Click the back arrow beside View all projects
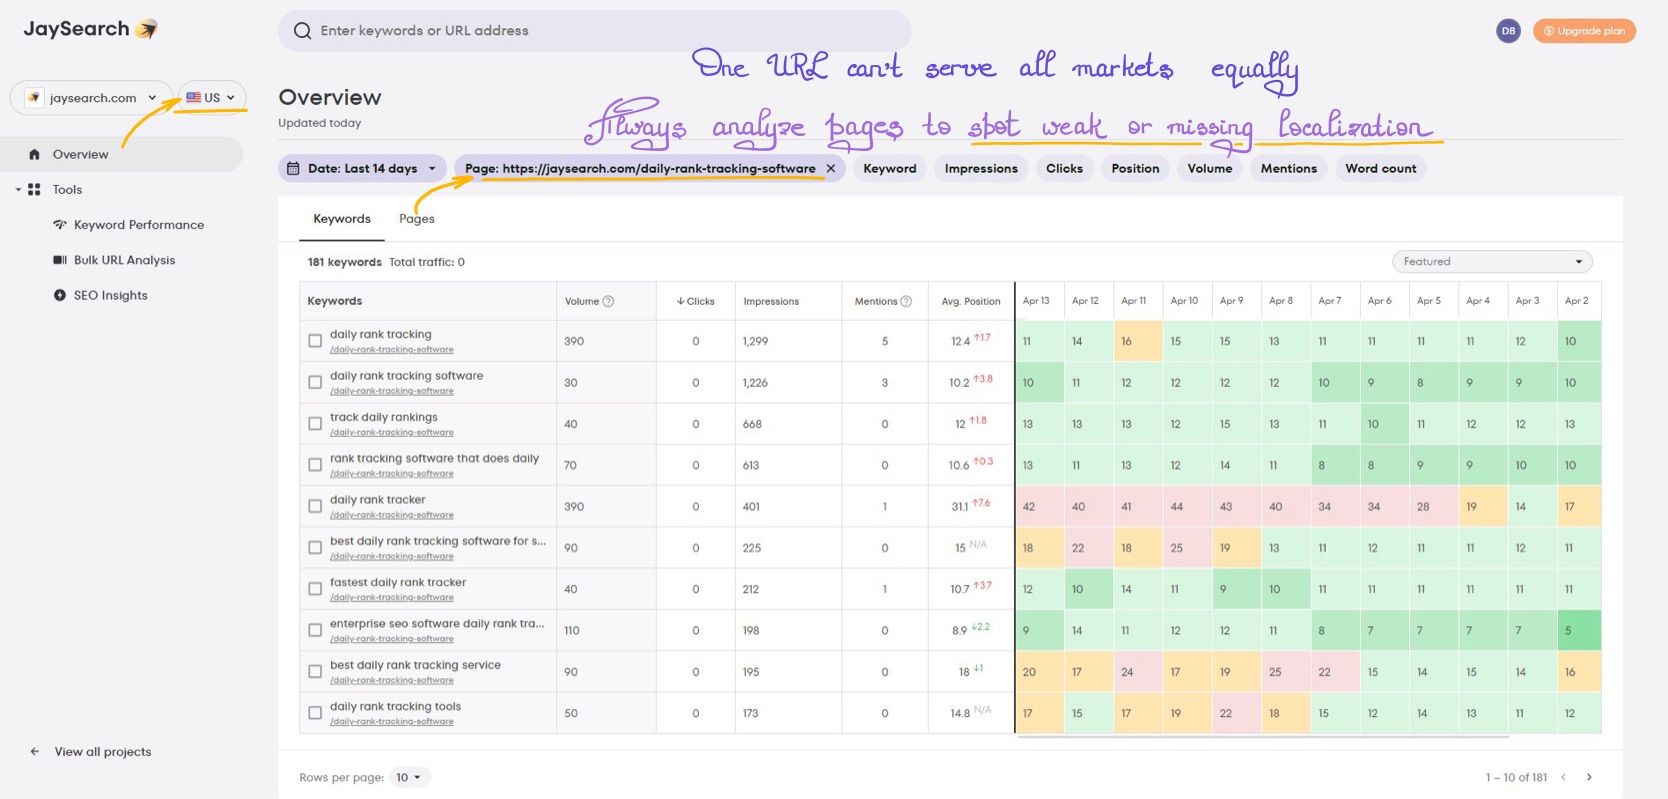The image size is (1668, 799). (35, 752)
